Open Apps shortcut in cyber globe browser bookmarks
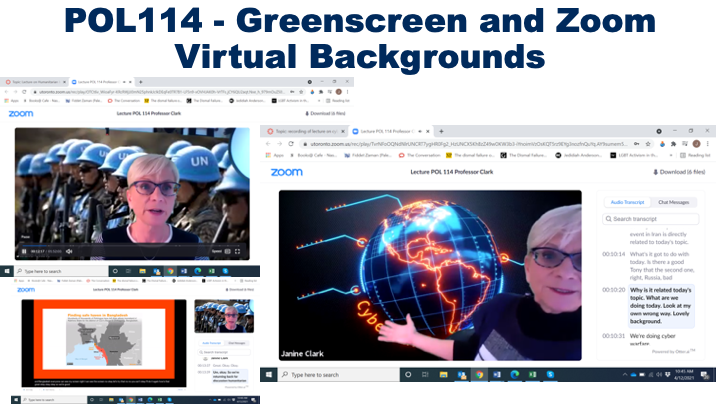The height and width of the screenshot is (405, 720). pyautogui.click(x=275, y=155)
